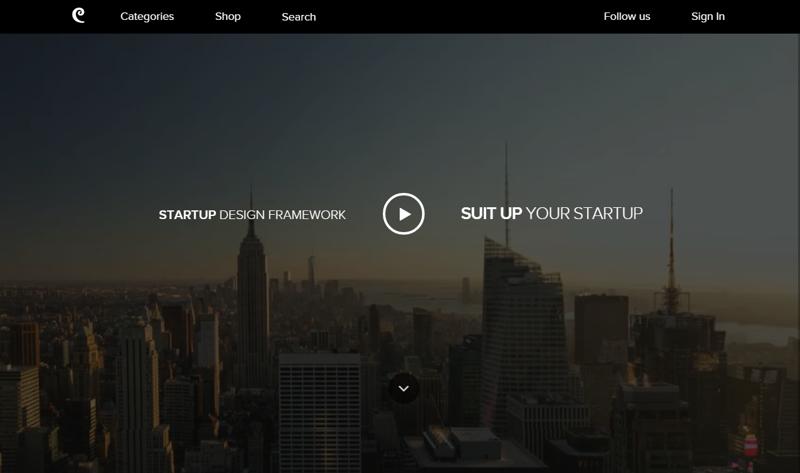Click the bold word STARTUP in the left heading
The width and height of the screenshot is (800, 473).
click(x=187, y=215)
